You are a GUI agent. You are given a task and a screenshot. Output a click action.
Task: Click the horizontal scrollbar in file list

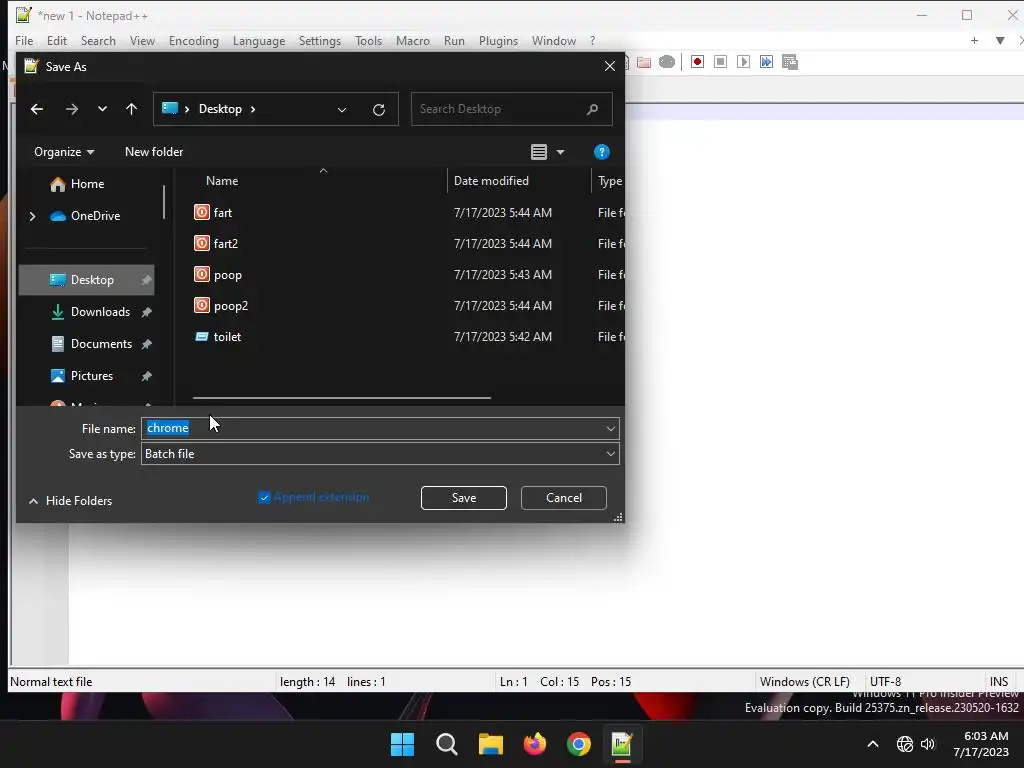[342, 397]
